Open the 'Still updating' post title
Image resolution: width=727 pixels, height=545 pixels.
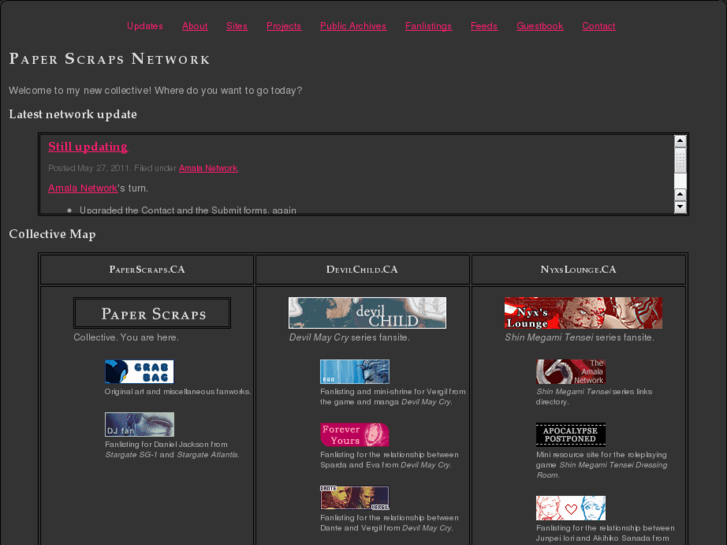88,147
